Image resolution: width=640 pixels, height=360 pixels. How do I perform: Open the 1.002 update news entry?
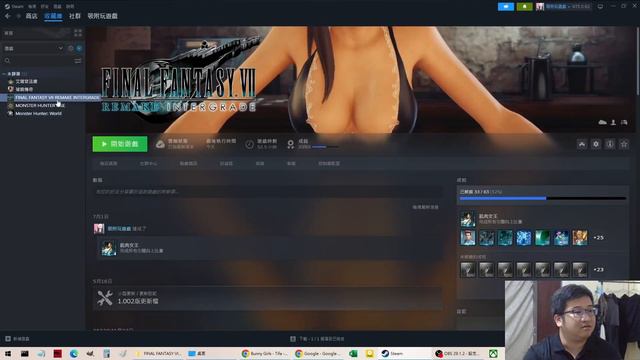tap(268, 298)
